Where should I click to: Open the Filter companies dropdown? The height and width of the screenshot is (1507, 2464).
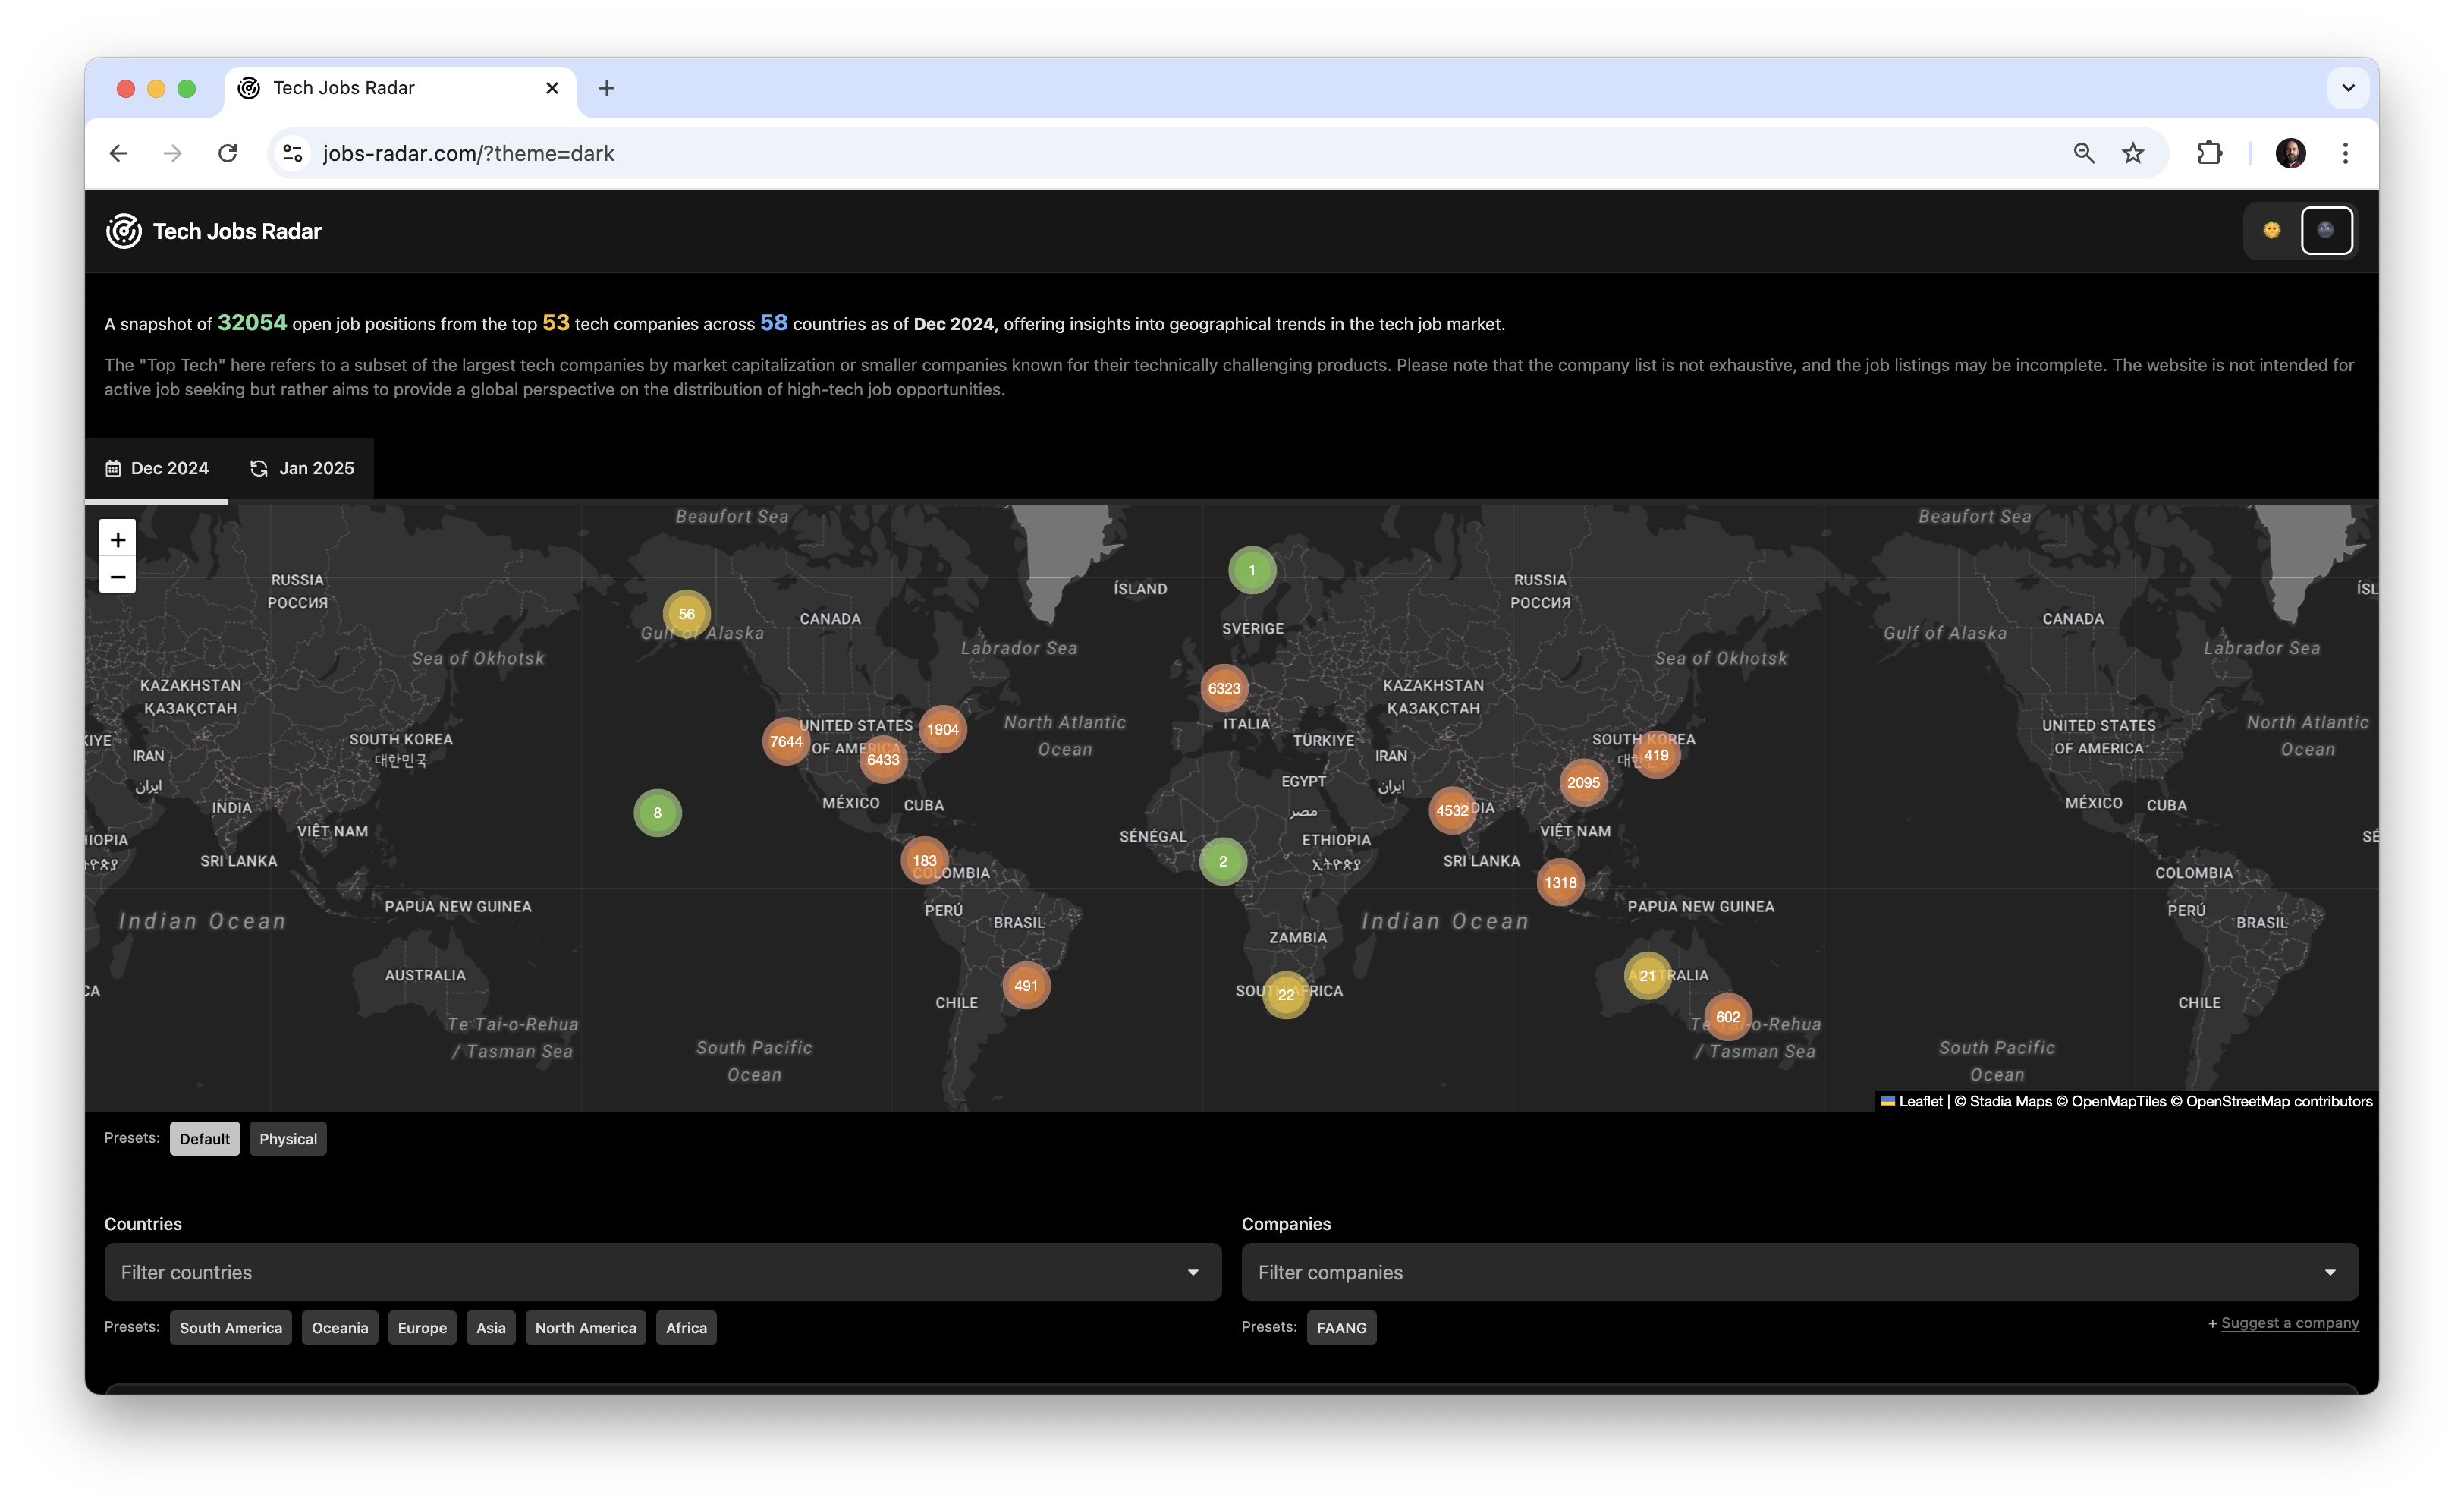click(1800, 1272)
